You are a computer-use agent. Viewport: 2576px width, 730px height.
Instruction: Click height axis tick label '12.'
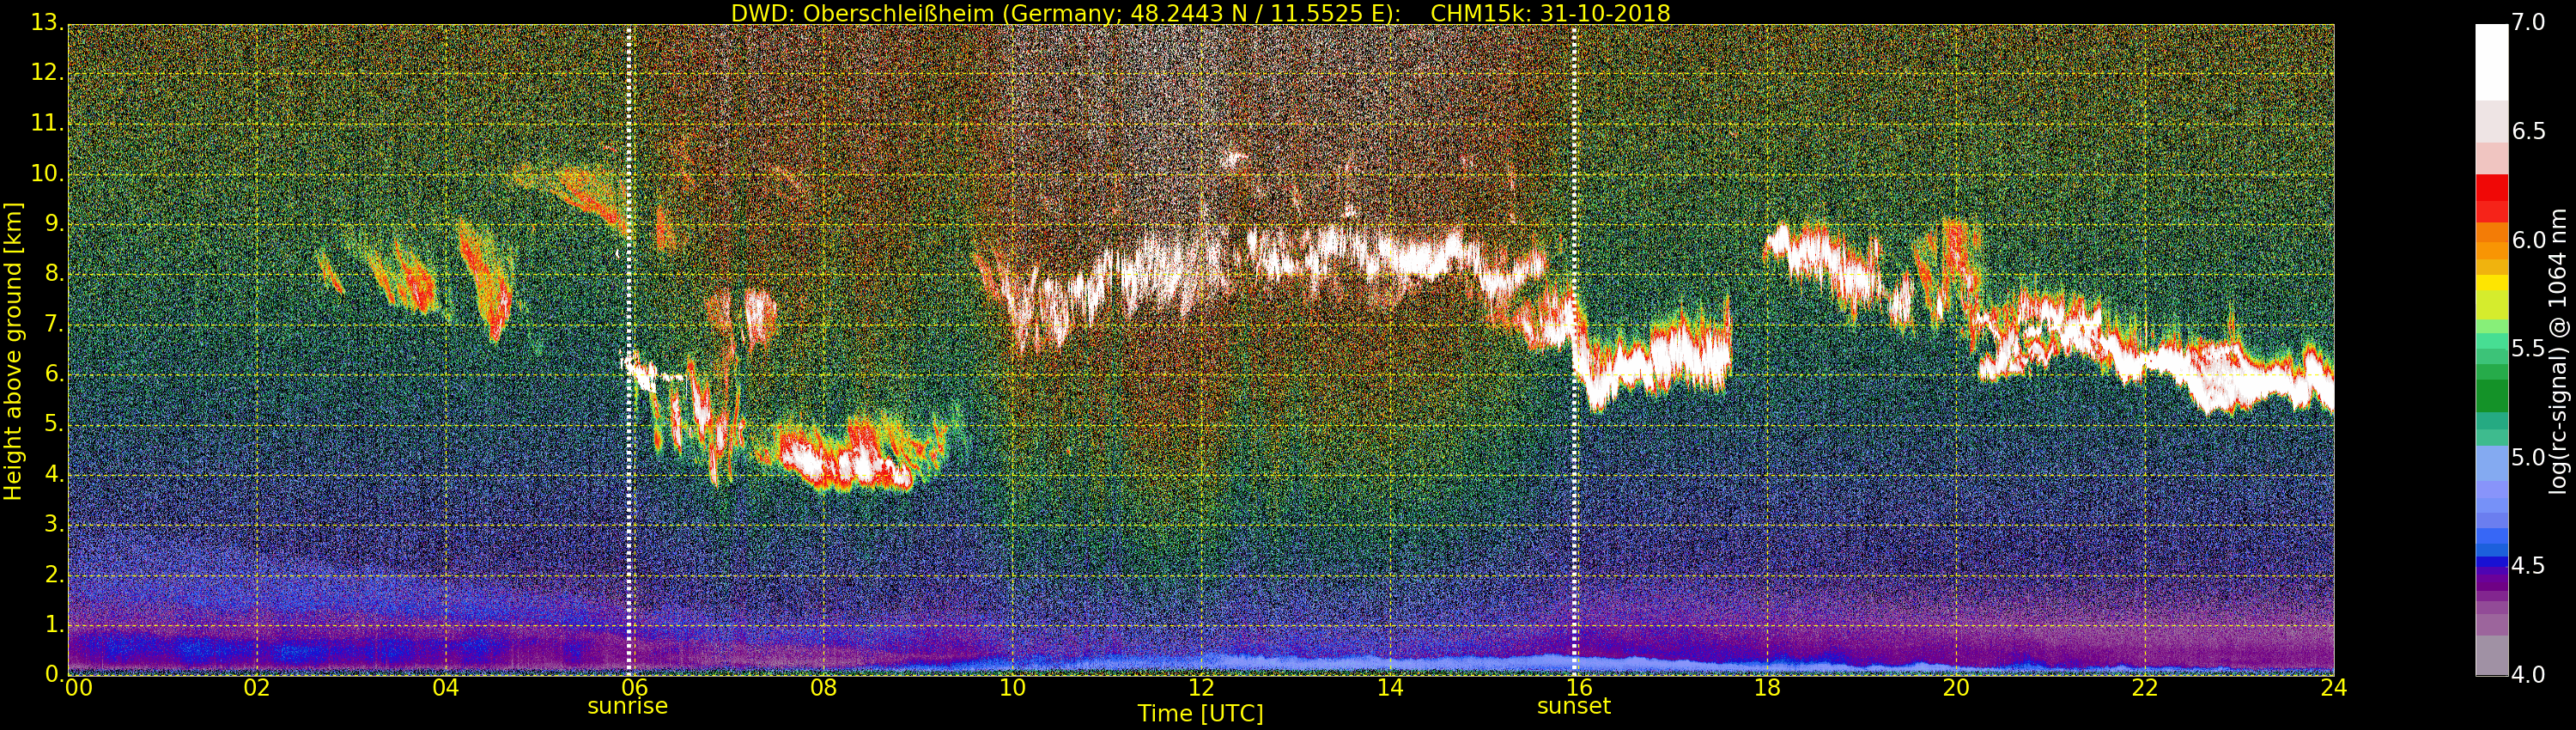point(48,74)
